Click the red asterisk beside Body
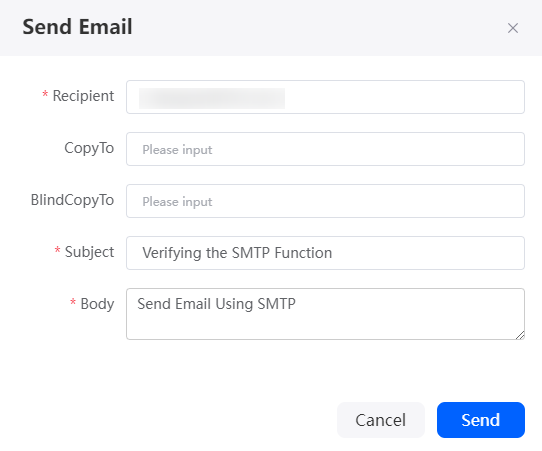The height and width of the screenshot is (451, 542). [73, 302]
